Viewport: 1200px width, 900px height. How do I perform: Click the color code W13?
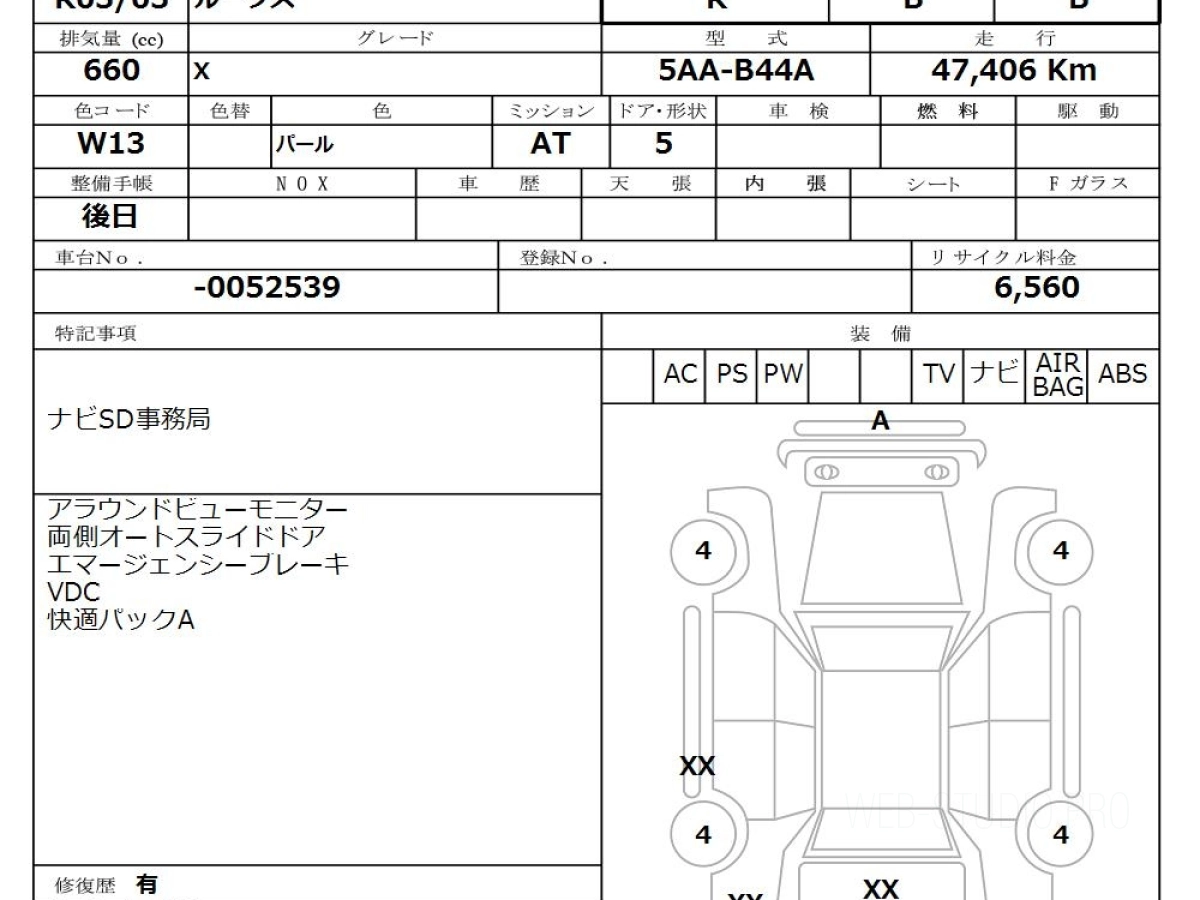click(x=111, y=144)
